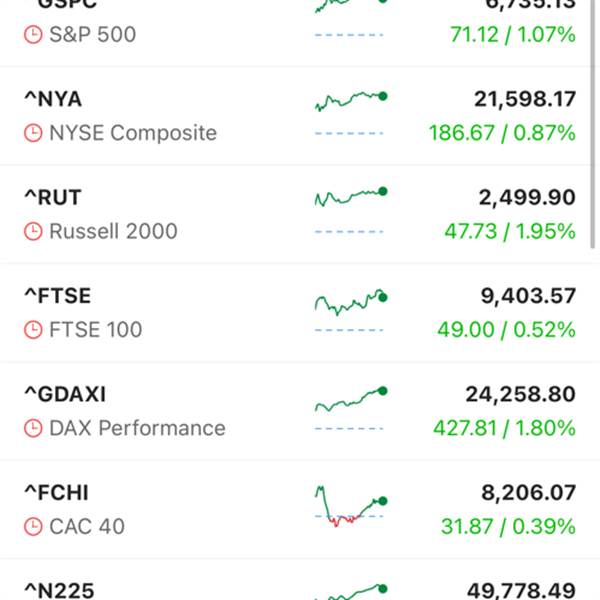Open the ^RUT sparkline chart
The image size is (600, 600).
click(x=350, y=197)
